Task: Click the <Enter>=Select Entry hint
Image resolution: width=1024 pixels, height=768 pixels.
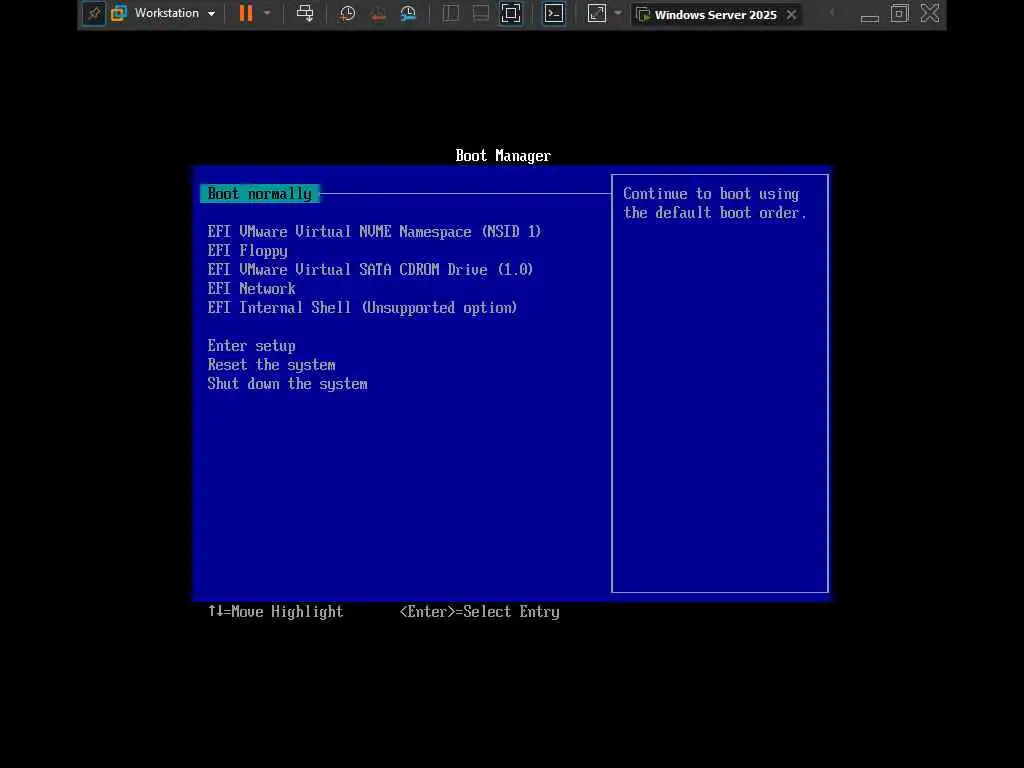Action: click(x=479, y=612)
